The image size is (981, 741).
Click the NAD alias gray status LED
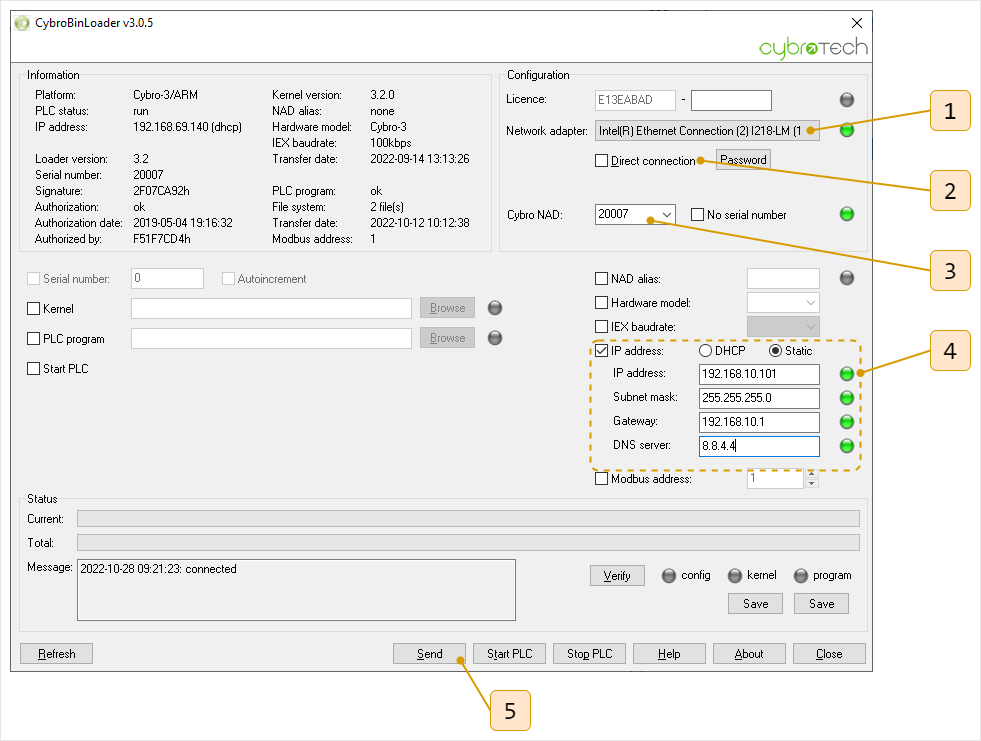pos(846,278)
